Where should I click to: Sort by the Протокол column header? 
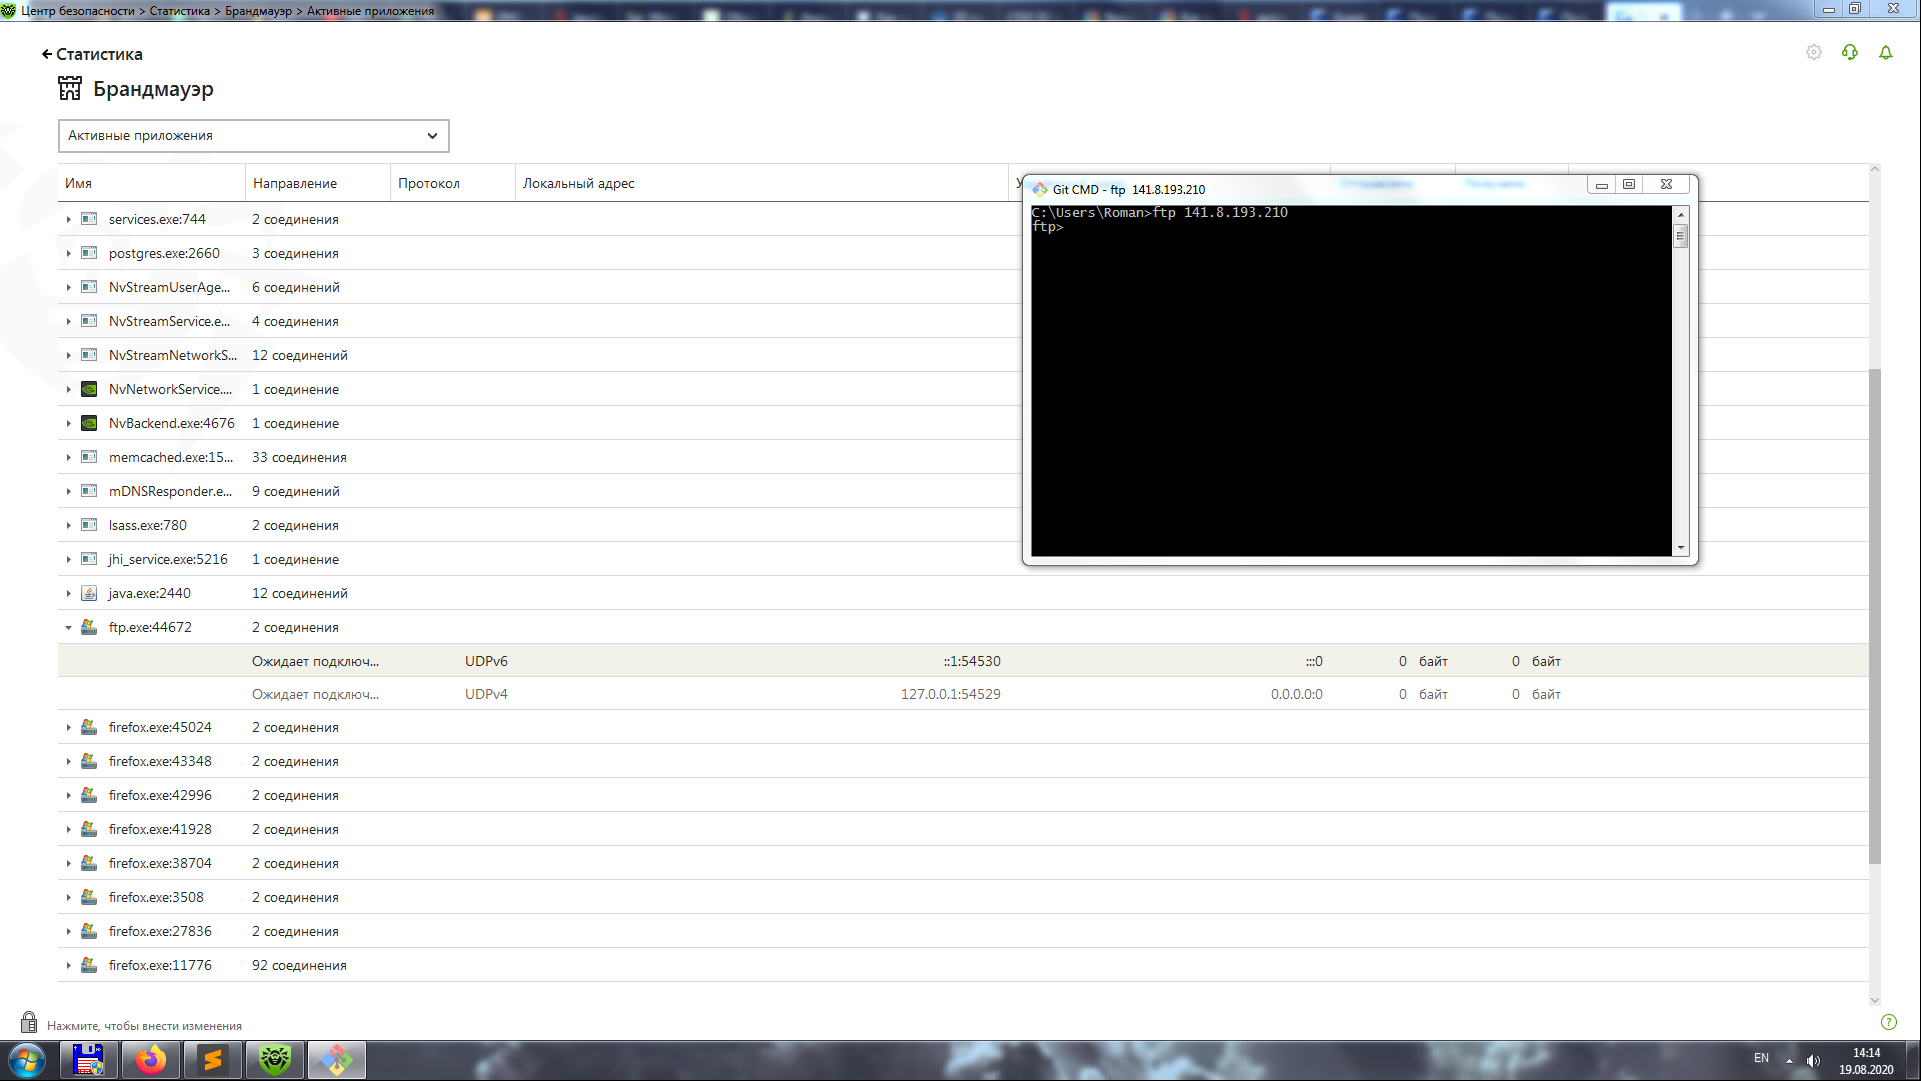point(429,183)
